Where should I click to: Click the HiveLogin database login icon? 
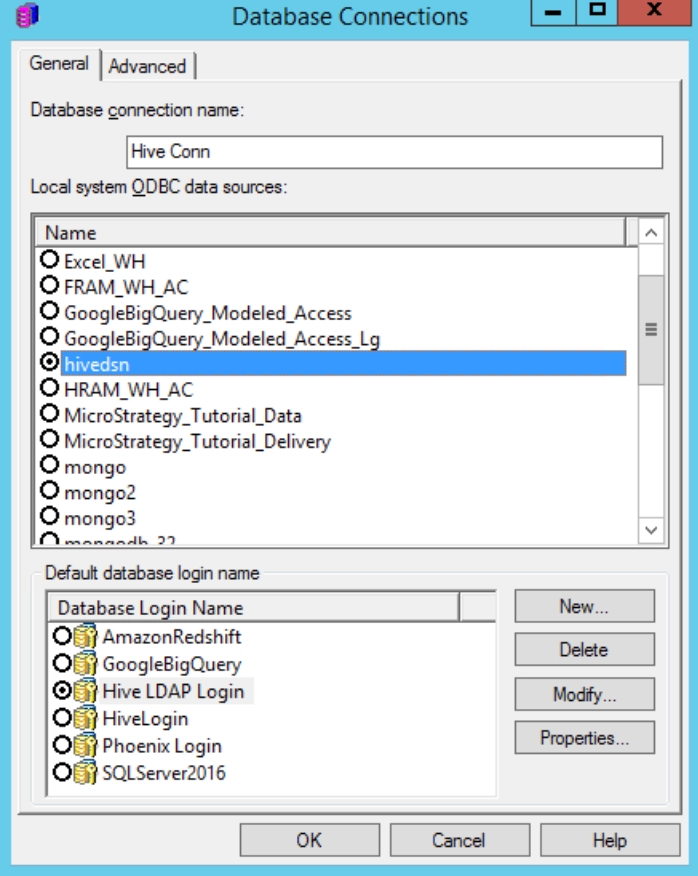[x=85, y=718]
